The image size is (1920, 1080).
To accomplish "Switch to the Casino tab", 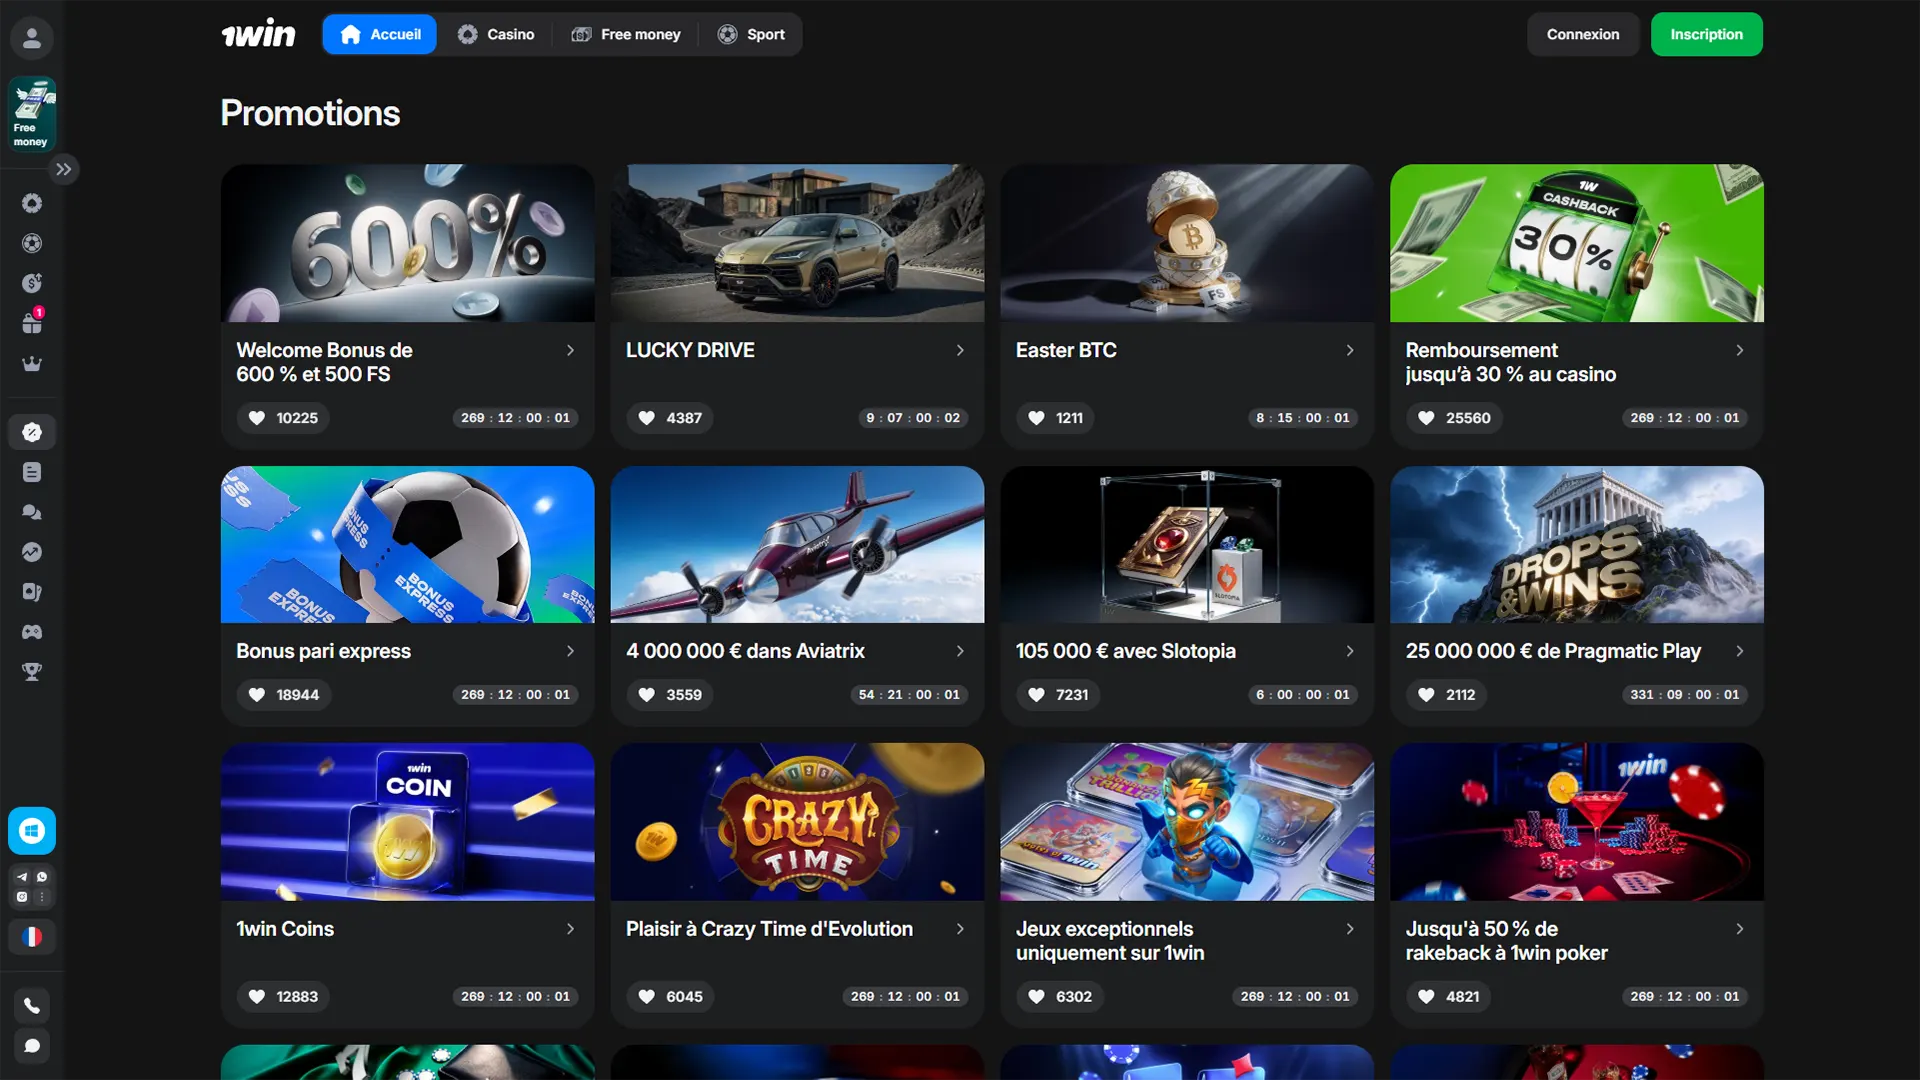I will pos(496,34).
